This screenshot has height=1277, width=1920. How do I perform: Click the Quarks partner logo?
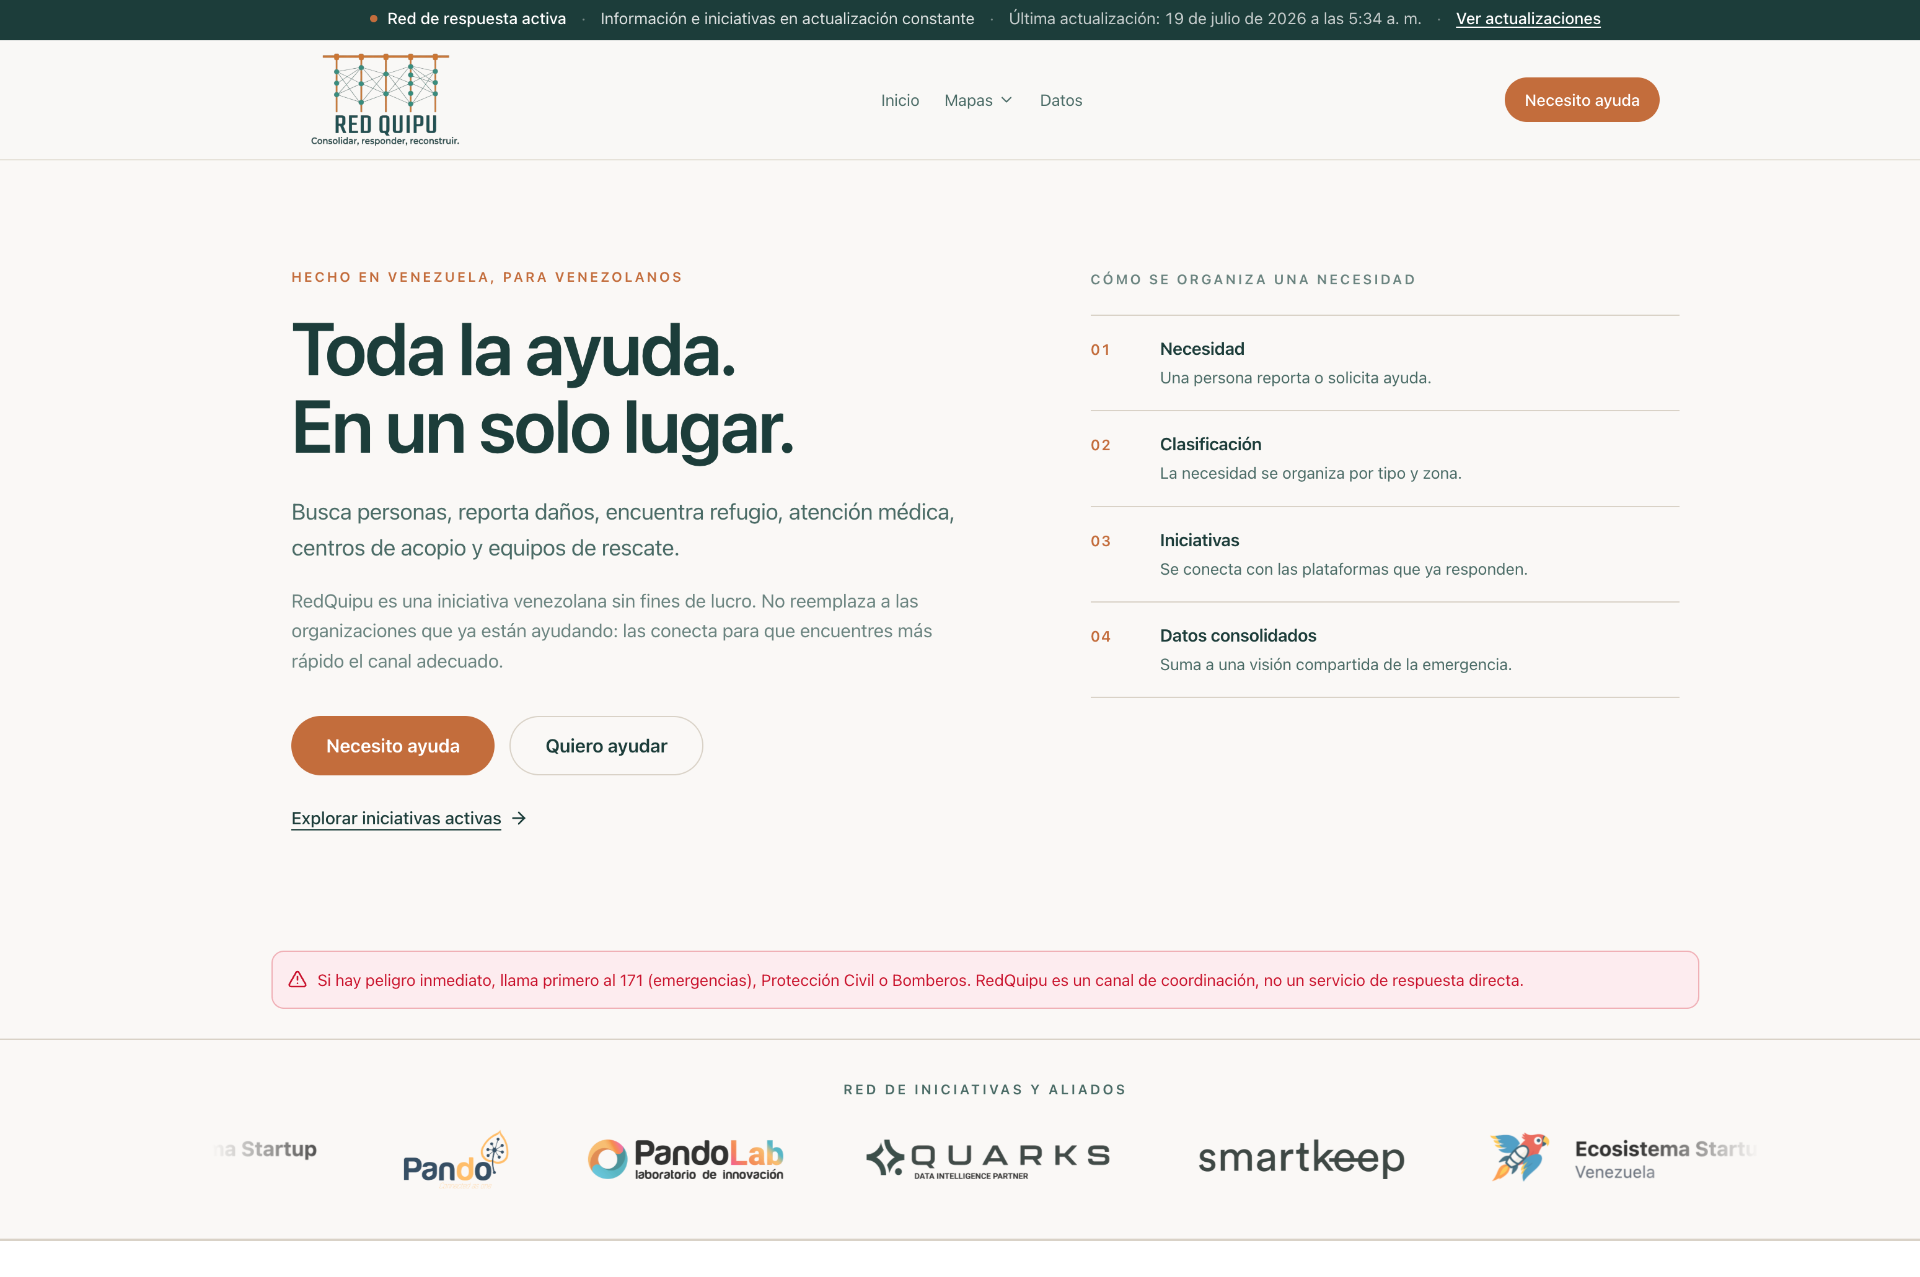click(988, 1159)
